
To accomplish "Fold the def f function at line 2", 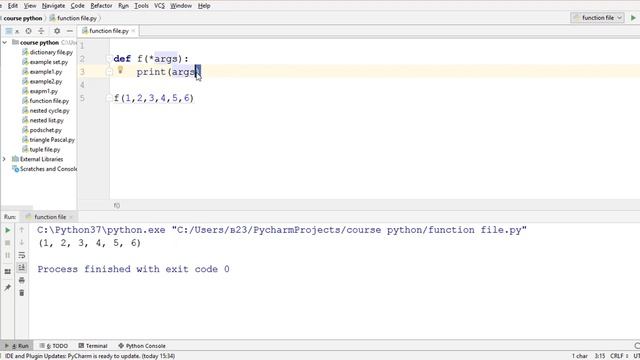I will click(x=109, y=59).
